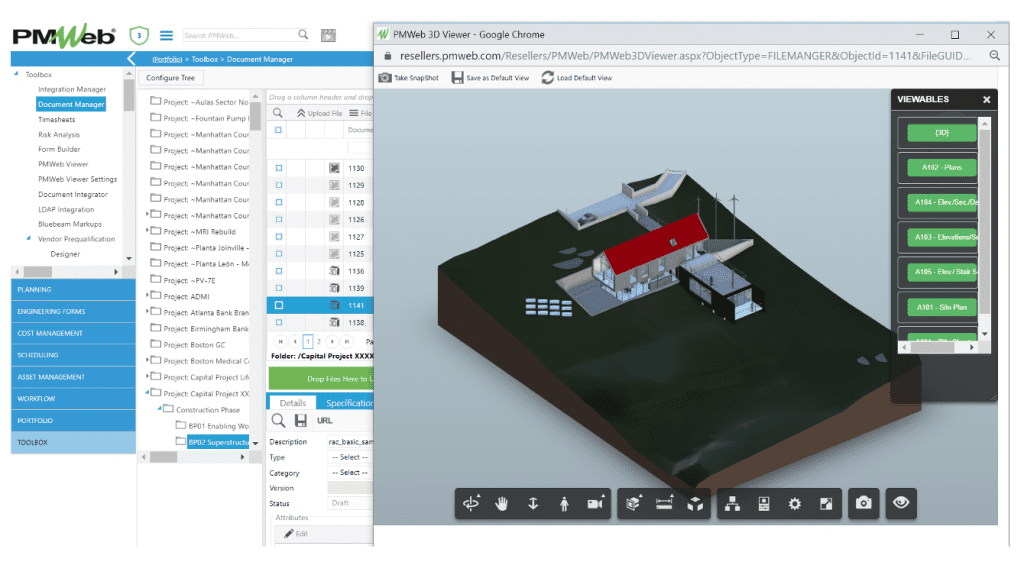1024x565 pixels.
Task: Open the Category Select dropdown
Action: 350,473
